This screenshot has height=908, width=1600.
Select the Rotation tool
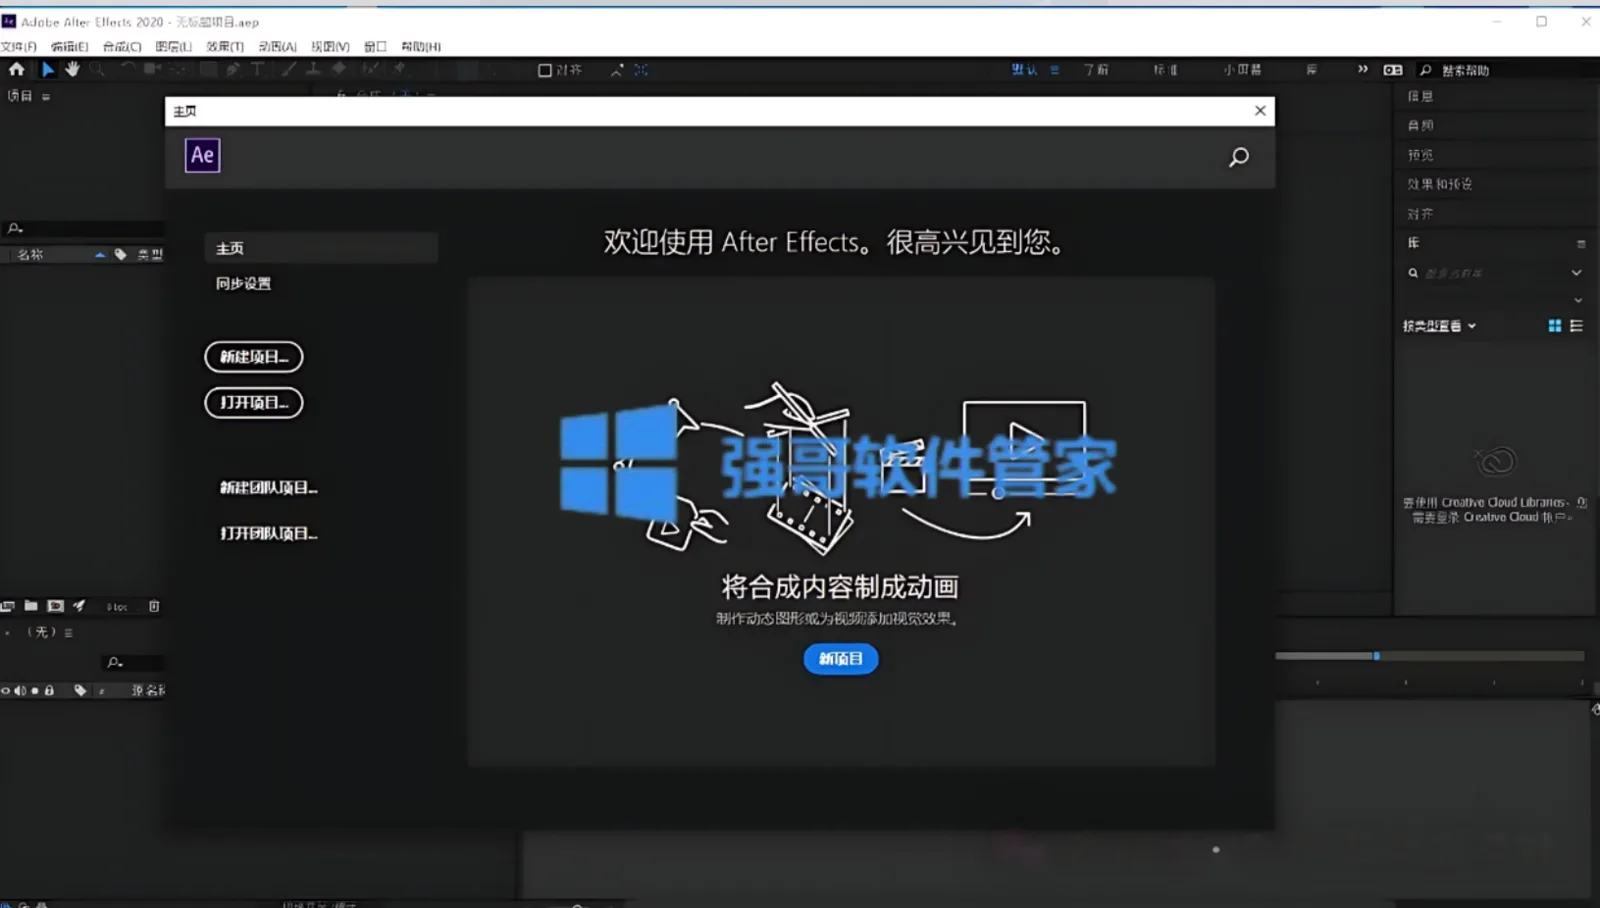[127, 69]
